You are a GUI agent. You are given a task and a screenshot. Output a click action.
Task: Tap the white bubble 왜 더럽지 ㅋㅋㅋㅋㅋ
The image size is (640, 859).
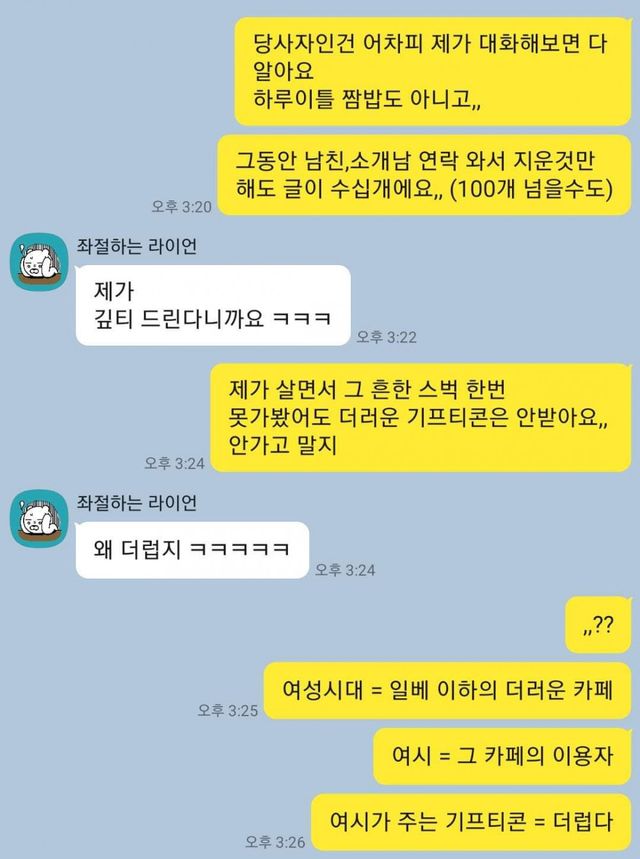(192, 549)
